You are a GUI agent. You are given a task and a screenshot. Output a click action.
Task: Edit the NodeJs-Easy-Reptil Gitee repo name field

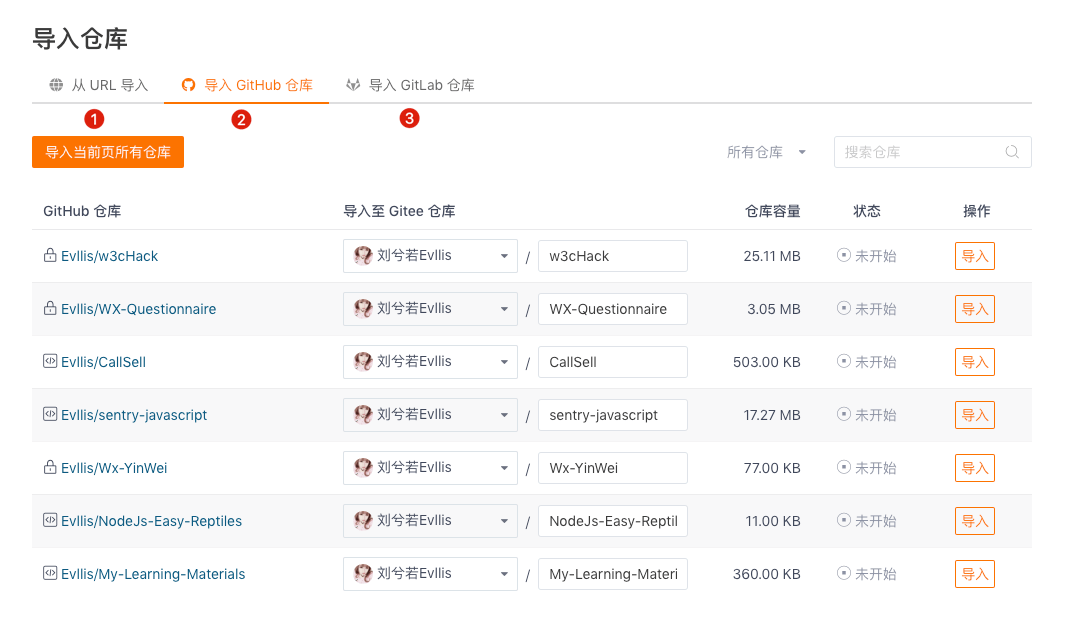click(613, 521)
